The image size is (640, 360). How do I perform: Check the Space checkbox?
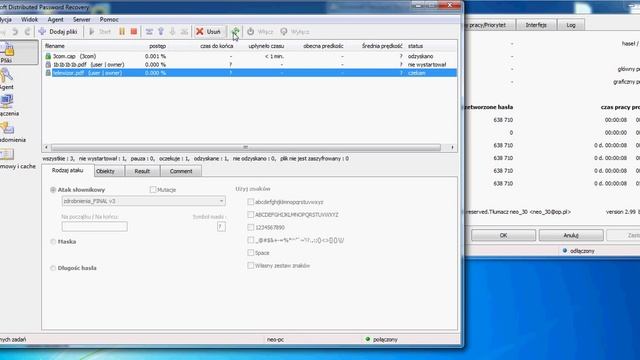251,253
